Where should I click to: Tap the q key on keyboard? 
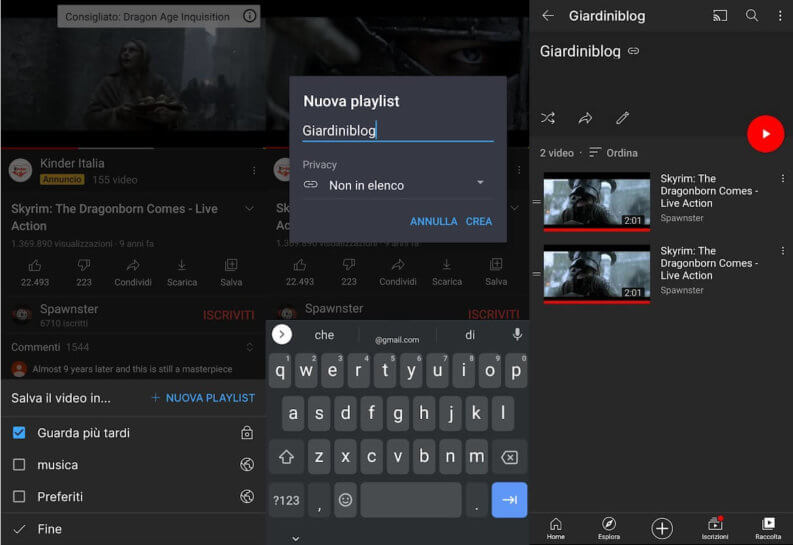tap(280, 371)
